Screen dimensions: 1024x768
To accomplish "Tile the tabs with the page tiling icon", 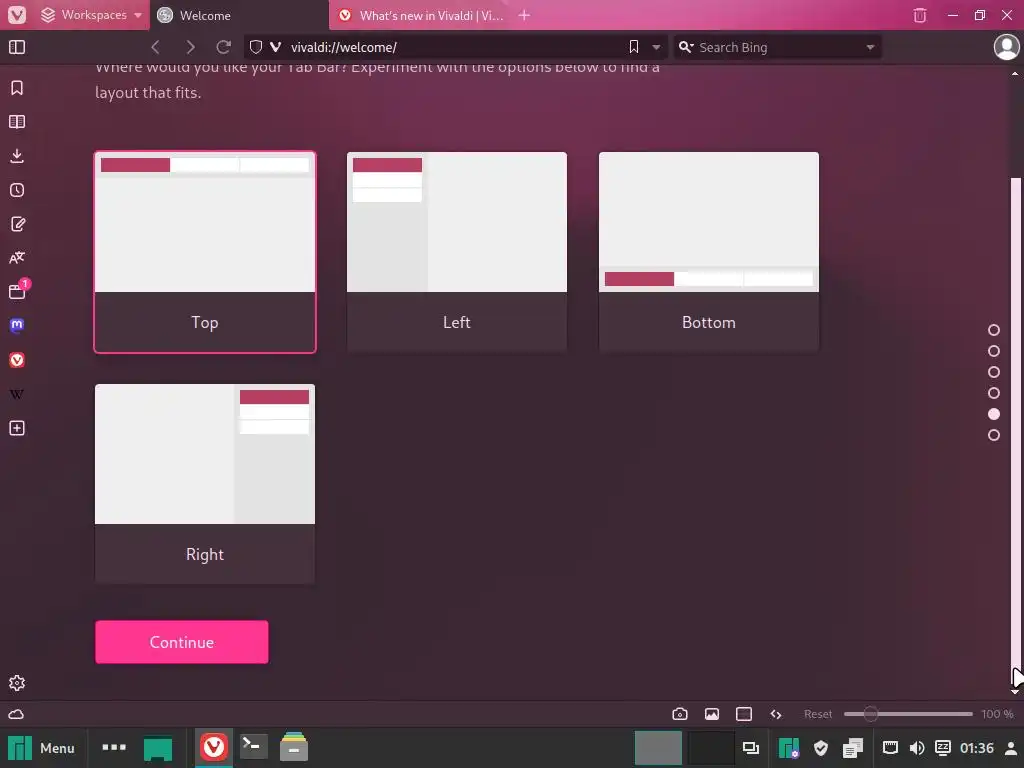I will [744, 714].
